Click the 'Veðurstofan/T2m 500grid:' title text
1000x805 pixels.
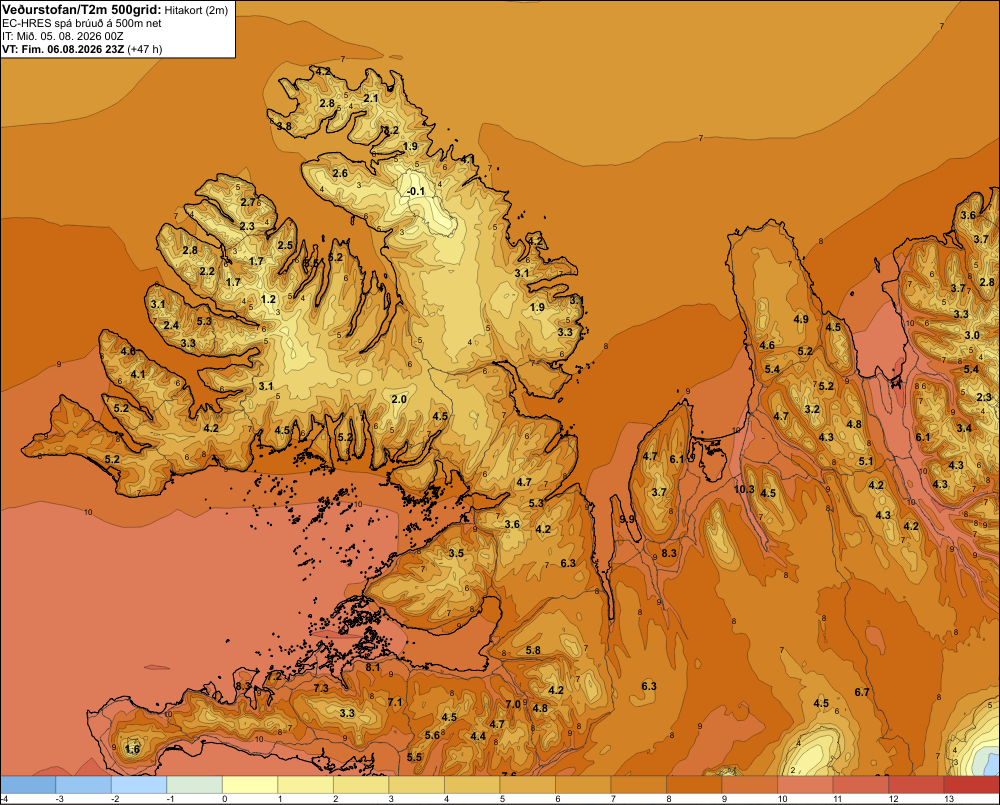pos(82,10)
